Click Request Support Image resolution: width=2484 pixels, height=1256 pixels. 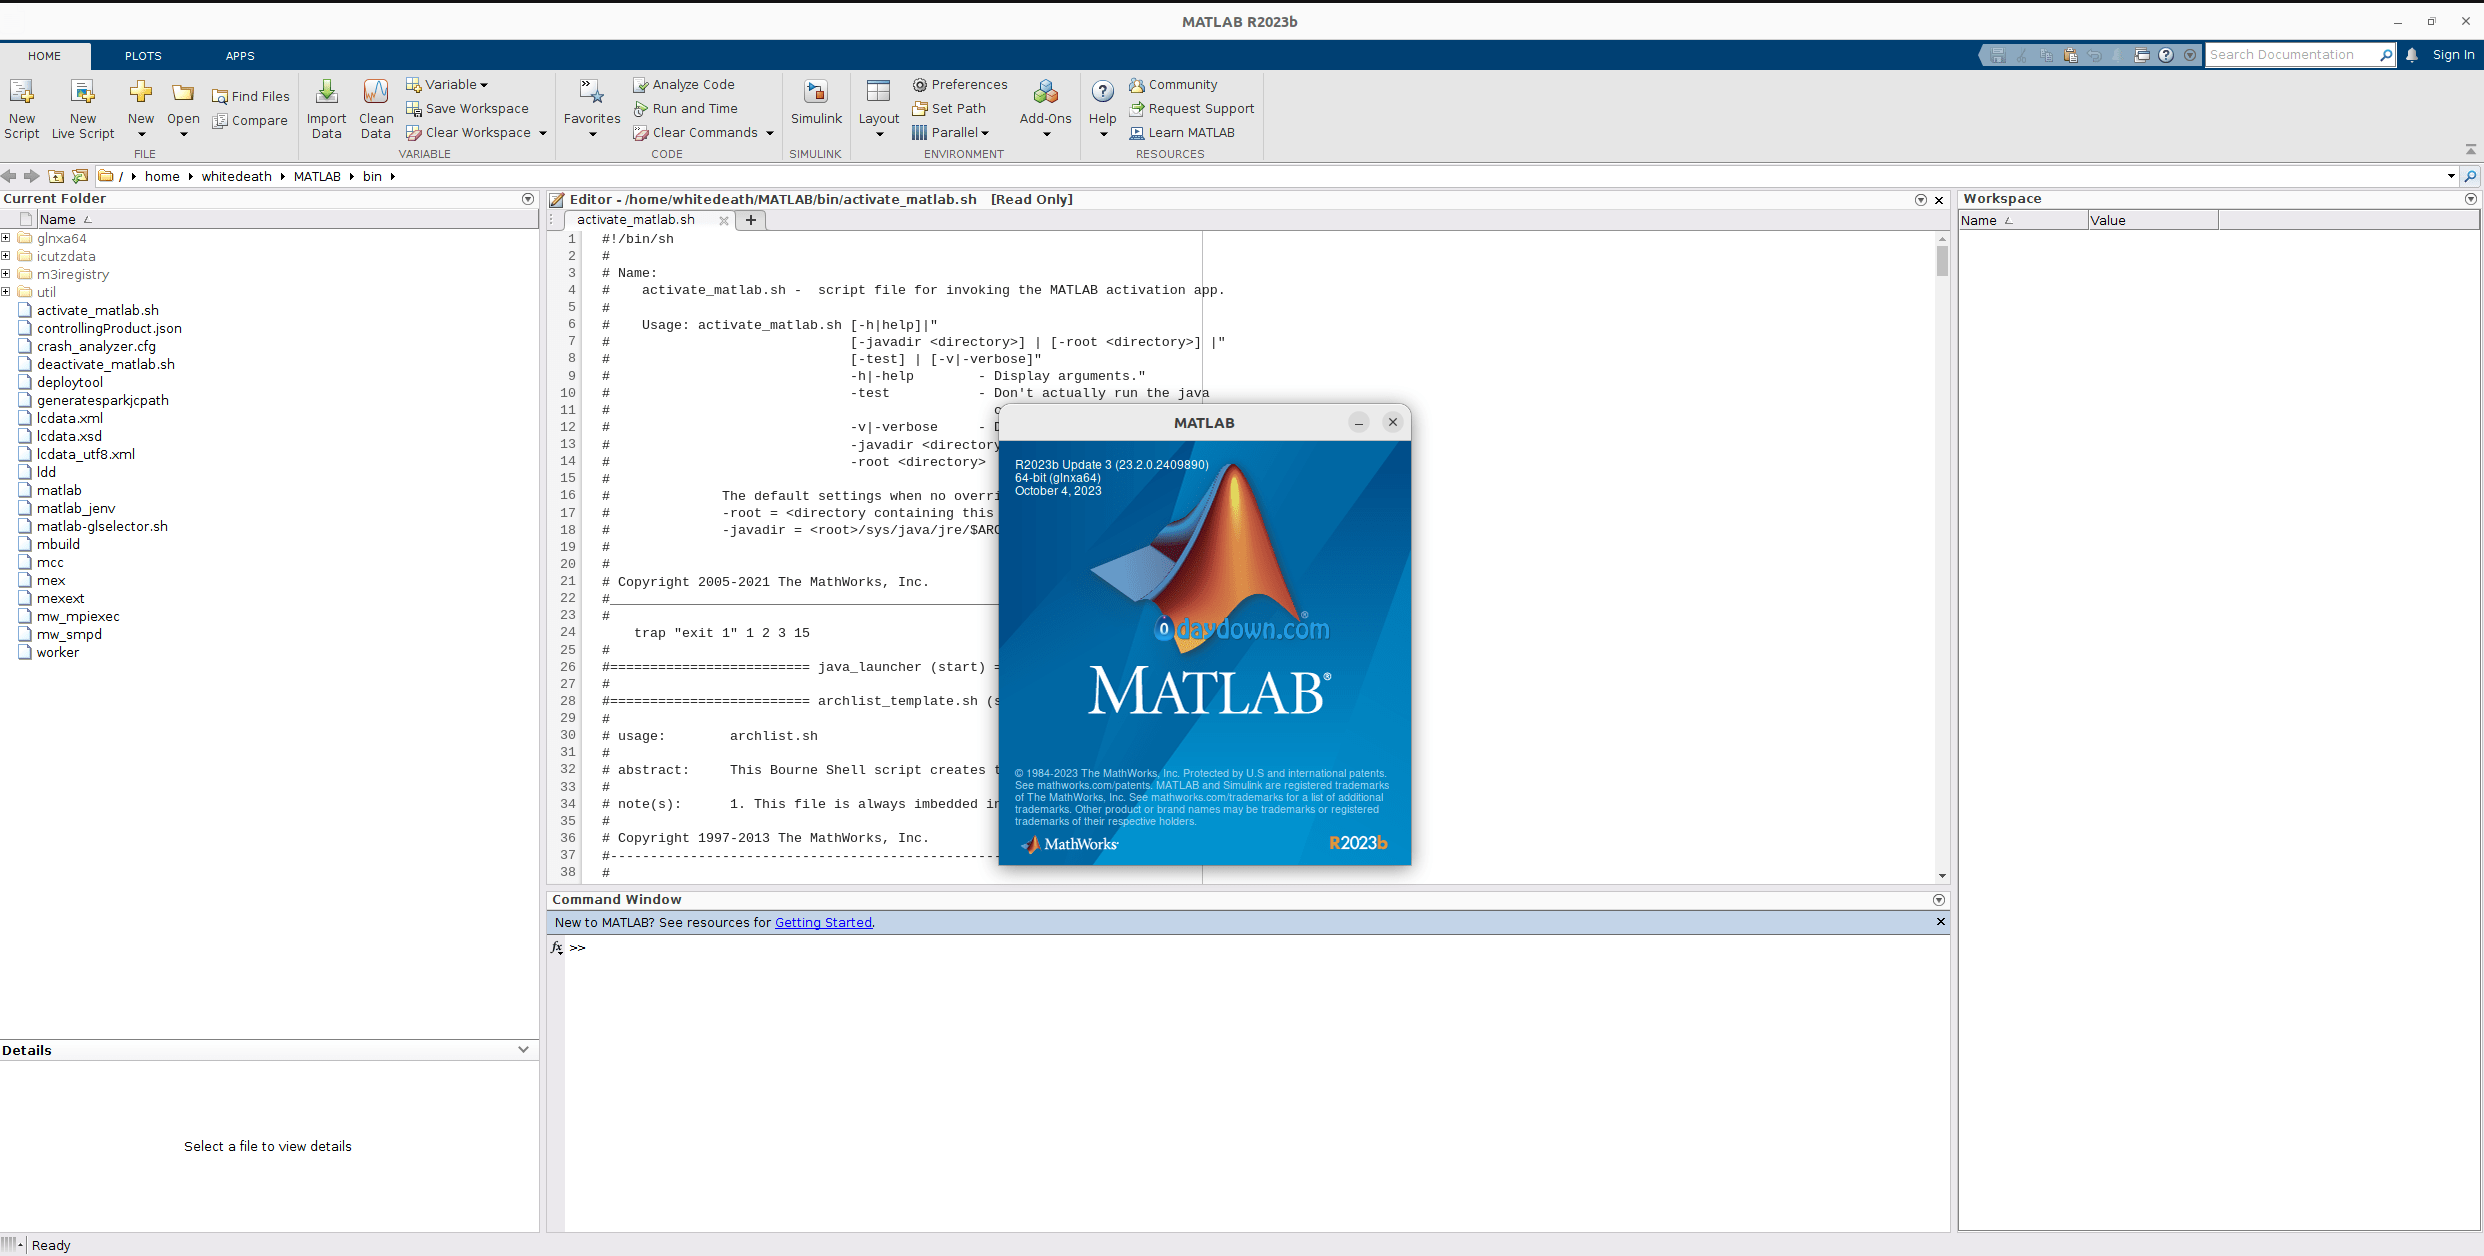click(x=1191, y=108)
